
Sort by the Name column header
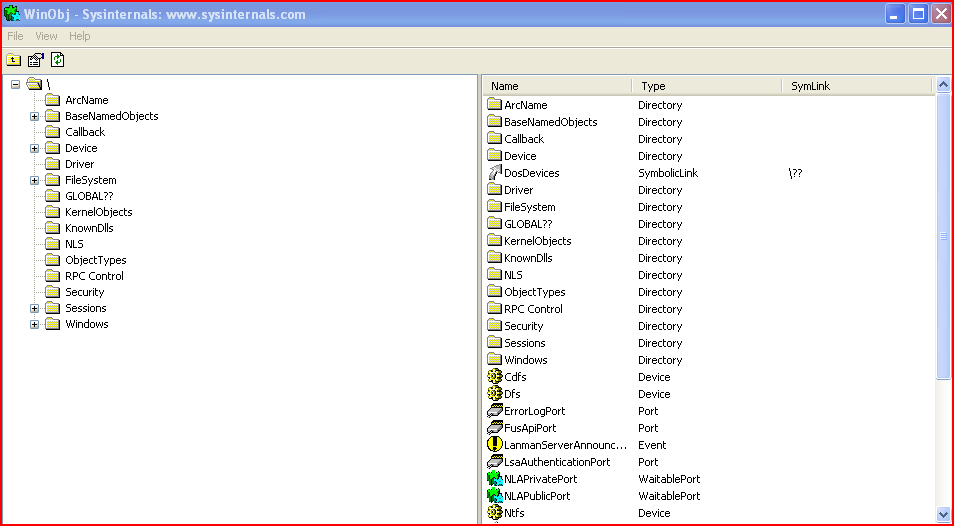pos(558,86)
